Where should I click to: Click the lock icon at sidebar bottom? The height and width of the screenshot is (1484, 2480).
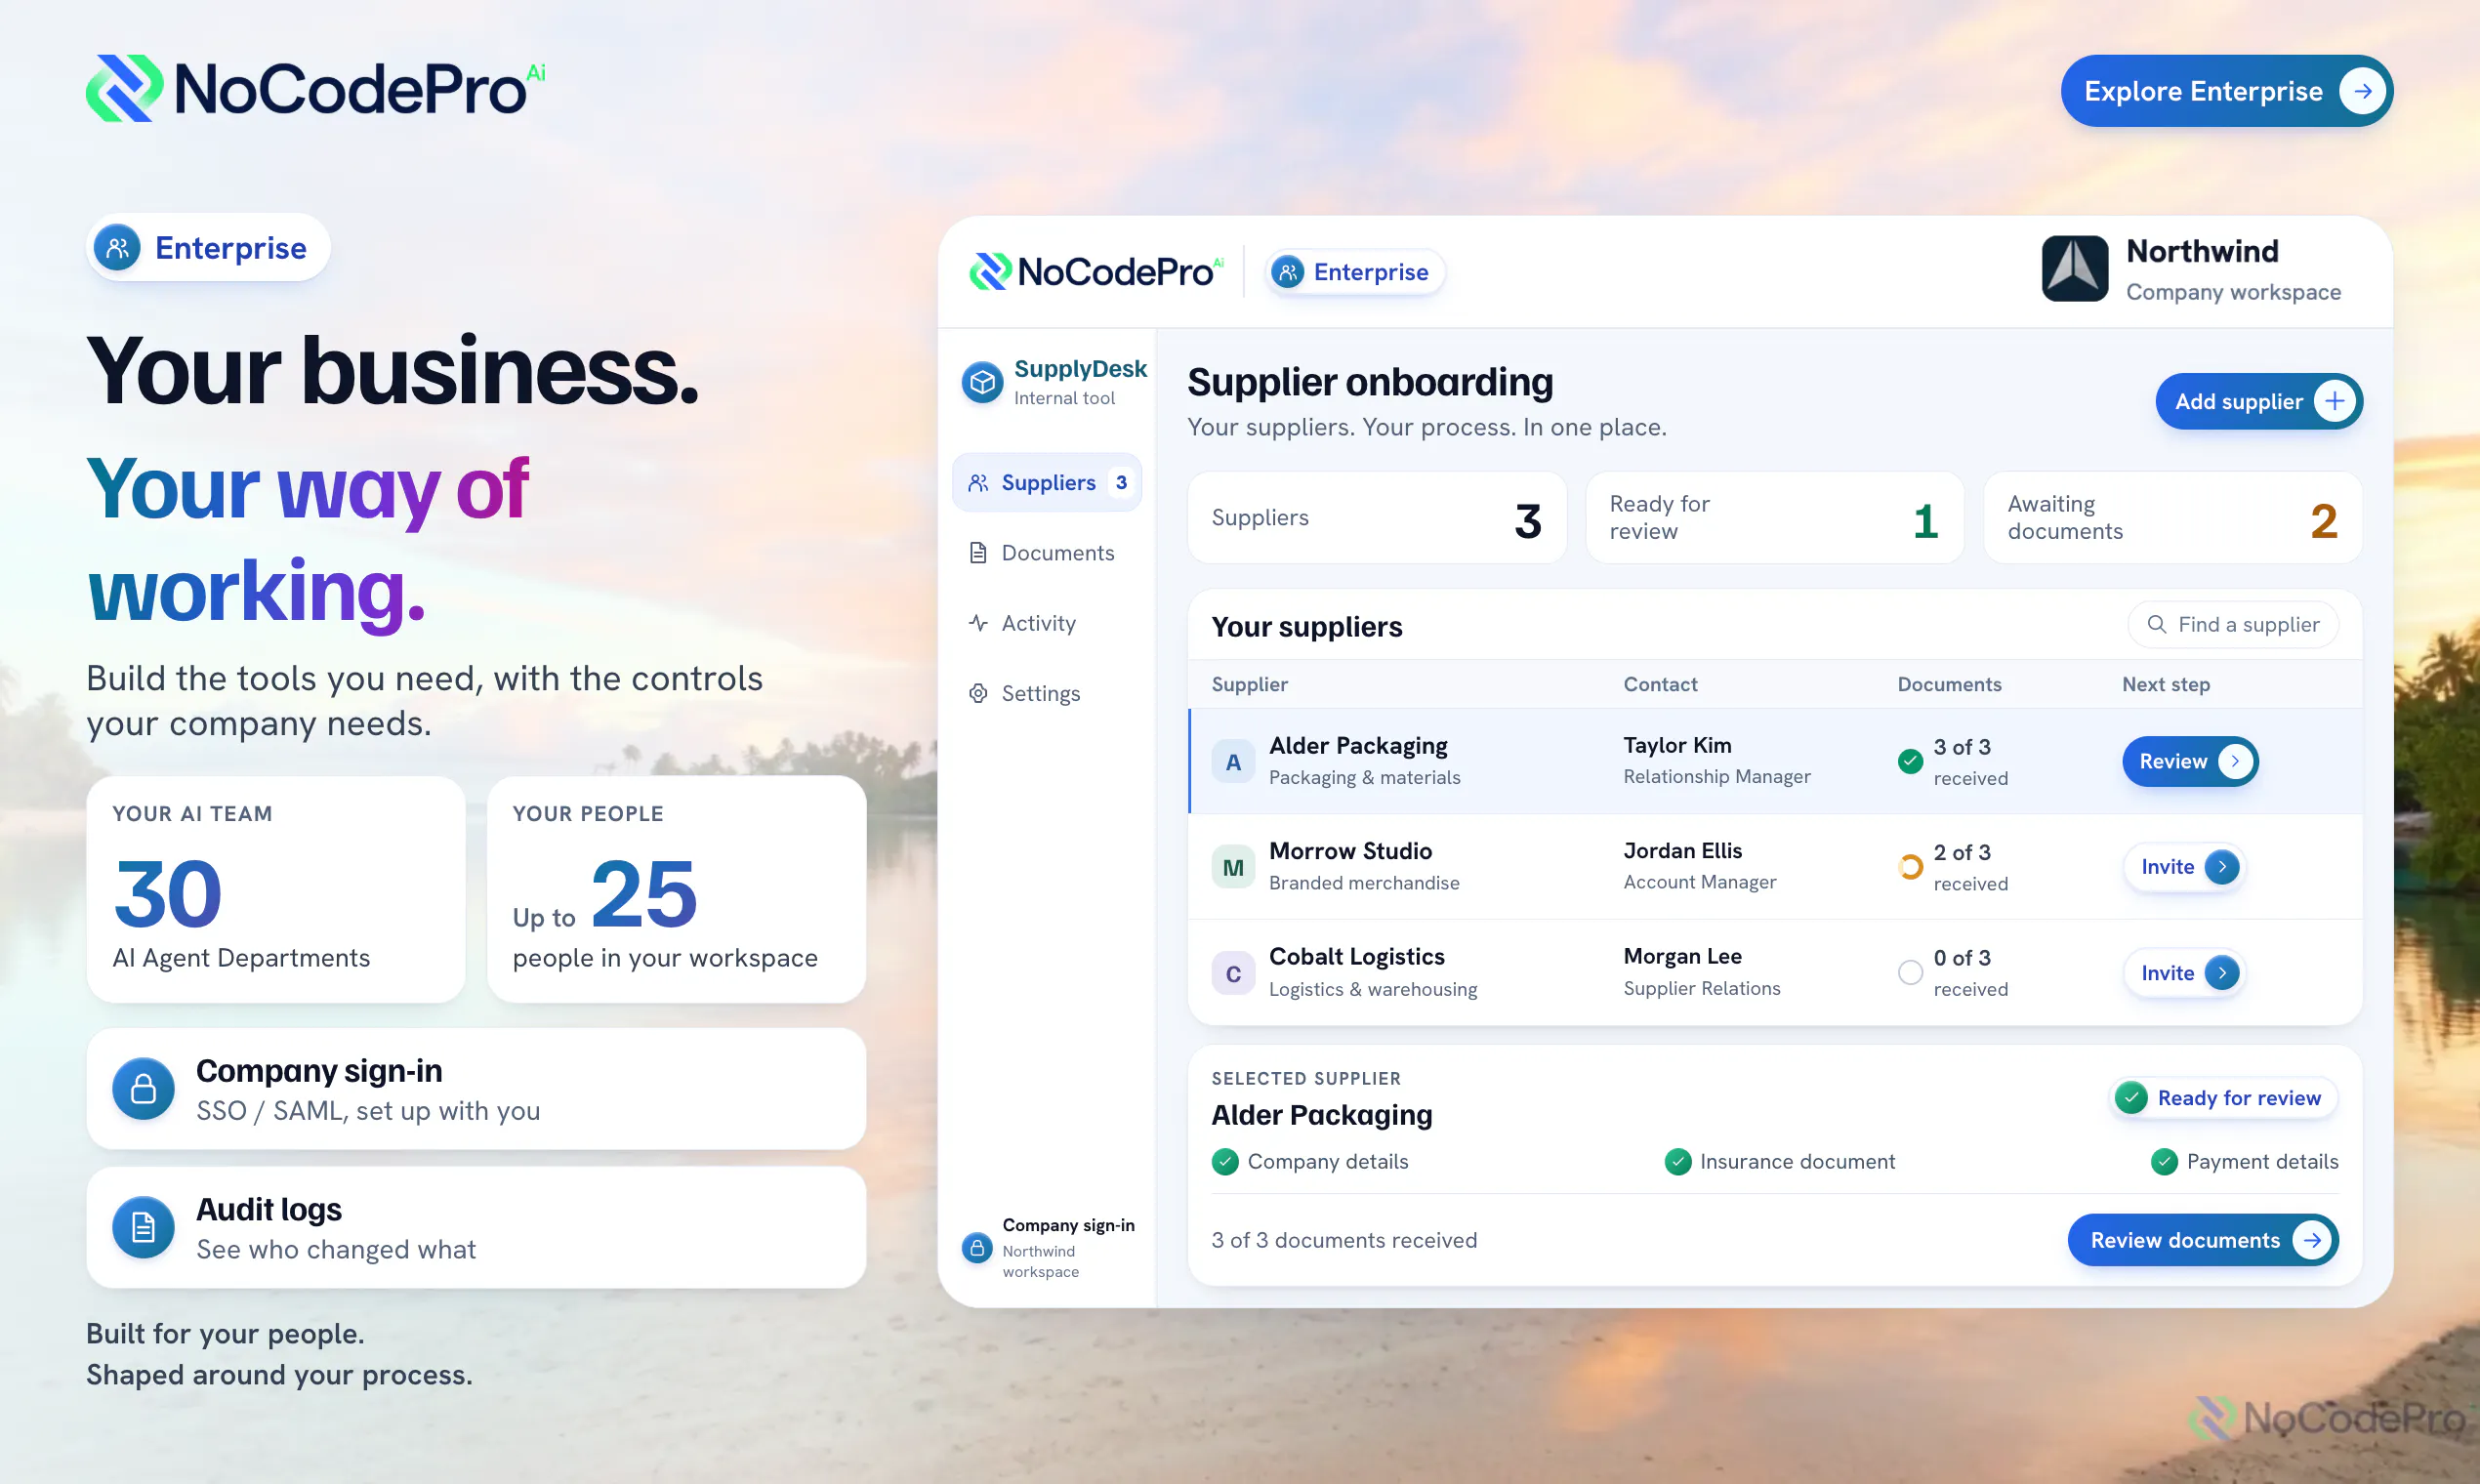tap(977, 1247)
